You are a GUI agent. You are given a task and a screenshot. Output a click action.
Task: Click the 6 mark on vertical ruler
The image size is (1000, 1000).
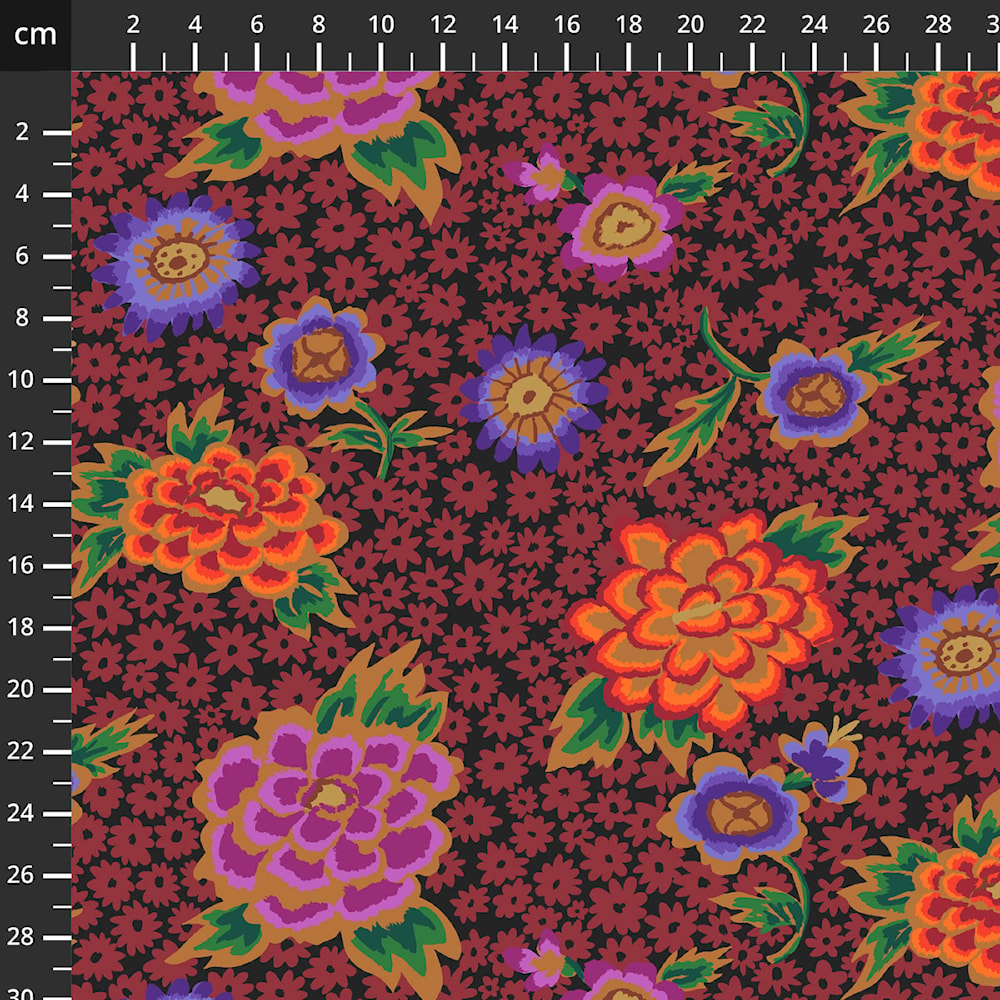point(22,256)
